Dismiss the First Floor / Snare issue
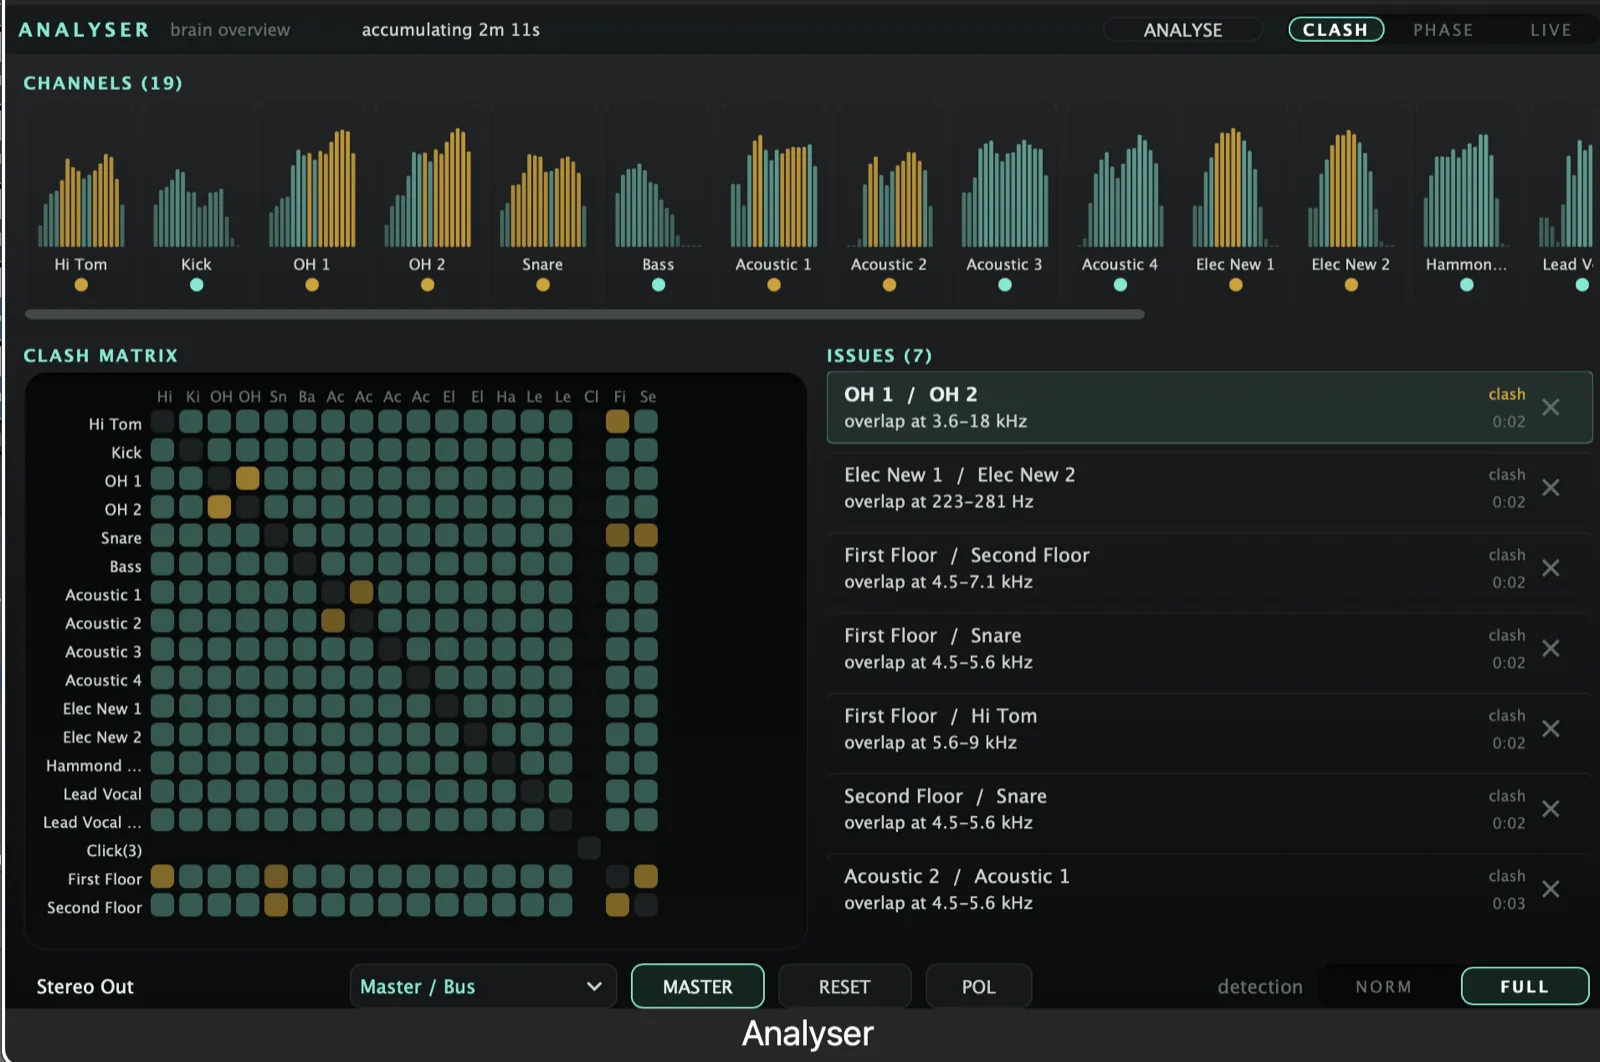Image resolution: width=1600 pixels, height=1062 pixels. [1550, 648]
